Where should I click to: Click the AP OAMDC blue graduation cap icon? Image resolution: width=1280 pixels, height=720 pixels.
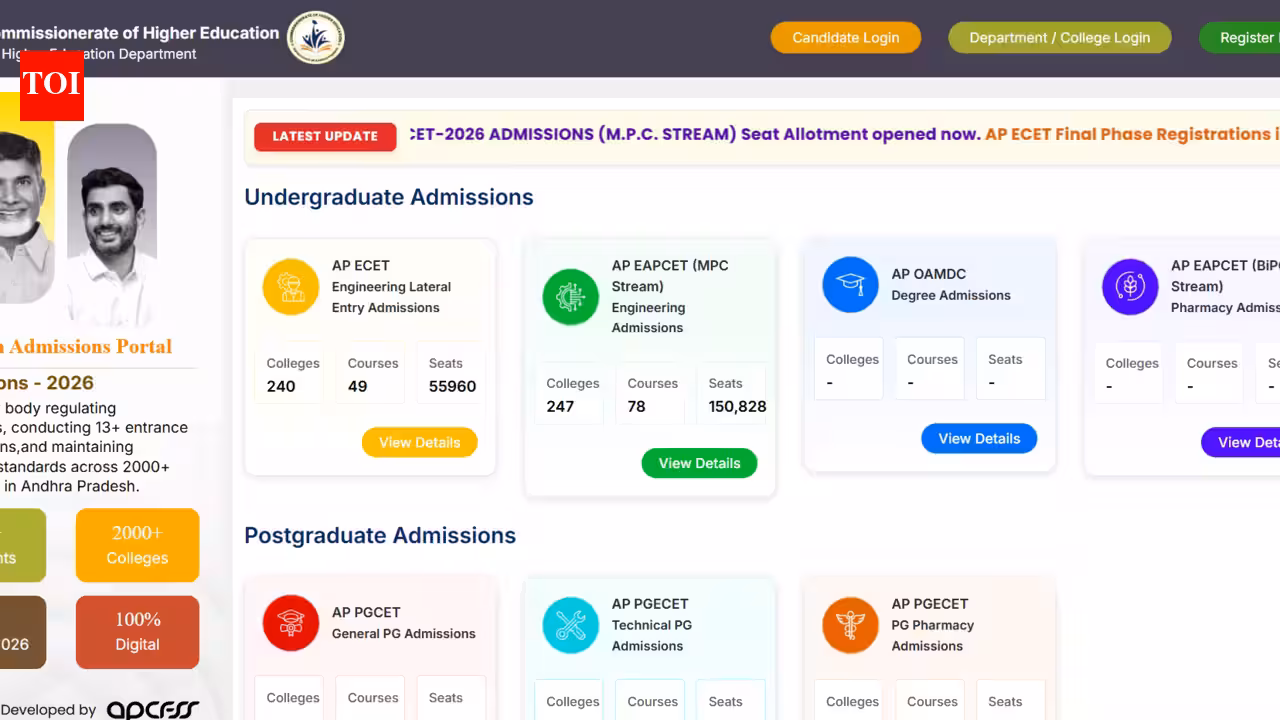point(851,284)
